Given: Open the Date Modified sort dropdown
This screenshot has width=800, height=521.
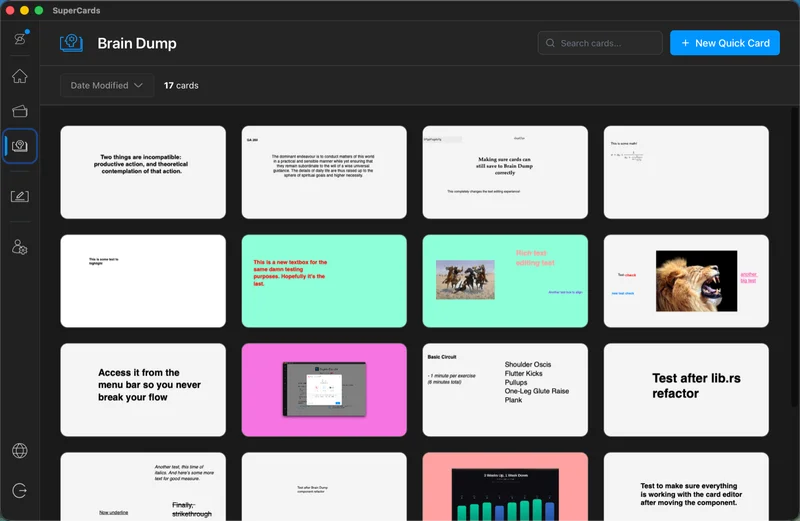Looking at the screenshot, I should pyautogui.click(x=107, y=85).
